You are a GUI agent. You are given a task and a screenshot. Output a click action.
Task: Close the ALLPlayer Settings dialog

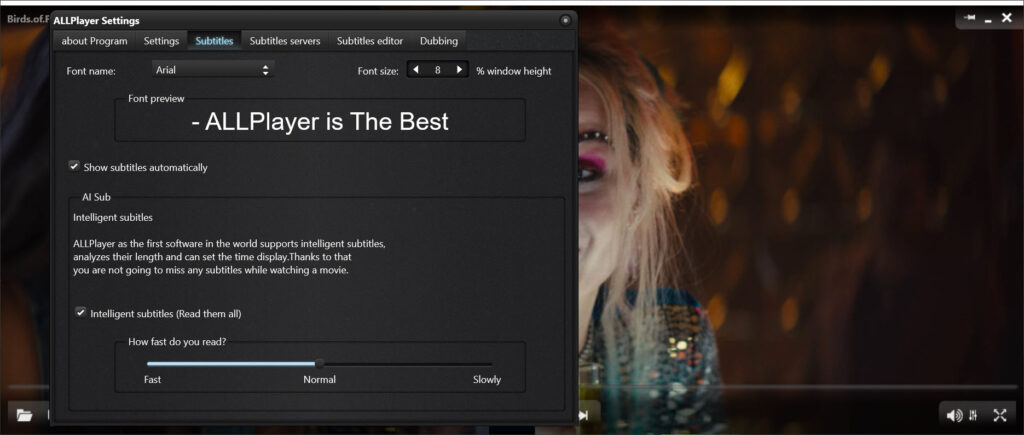566,20
